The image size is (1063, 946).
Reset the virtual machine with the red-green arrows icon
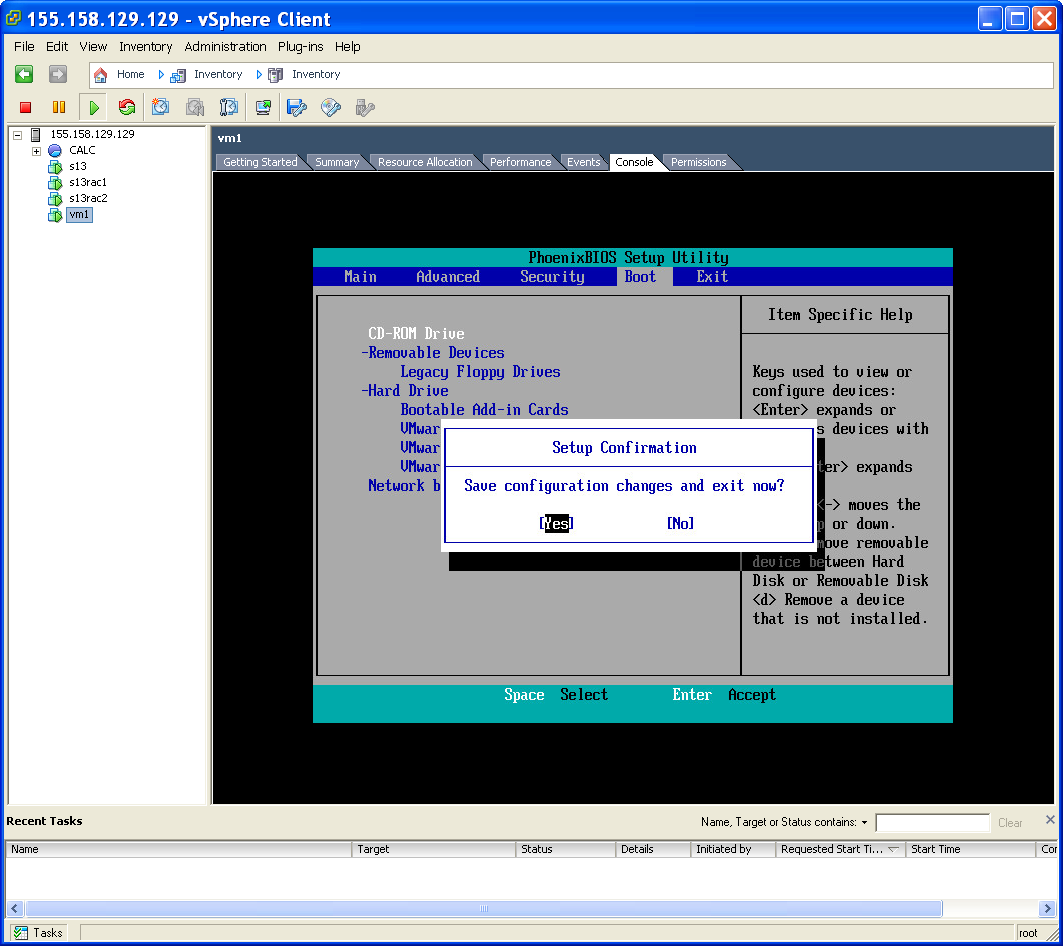coord(127,107)
